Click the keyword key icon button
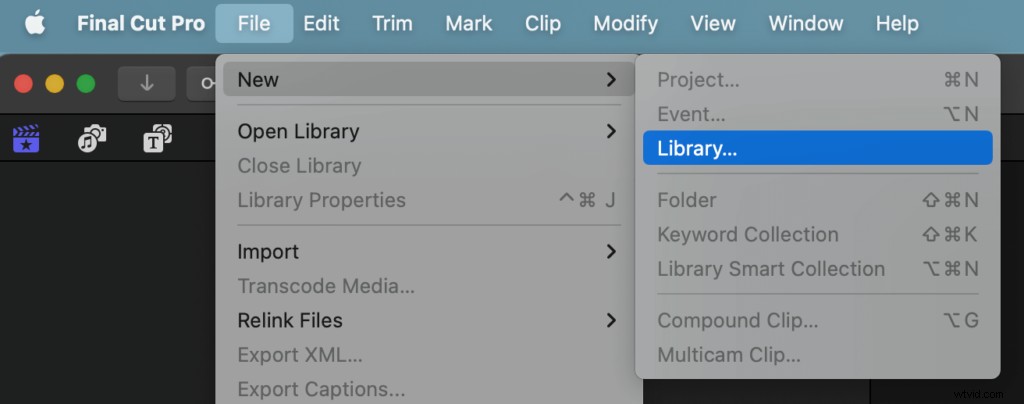 (x=202, y=84)
